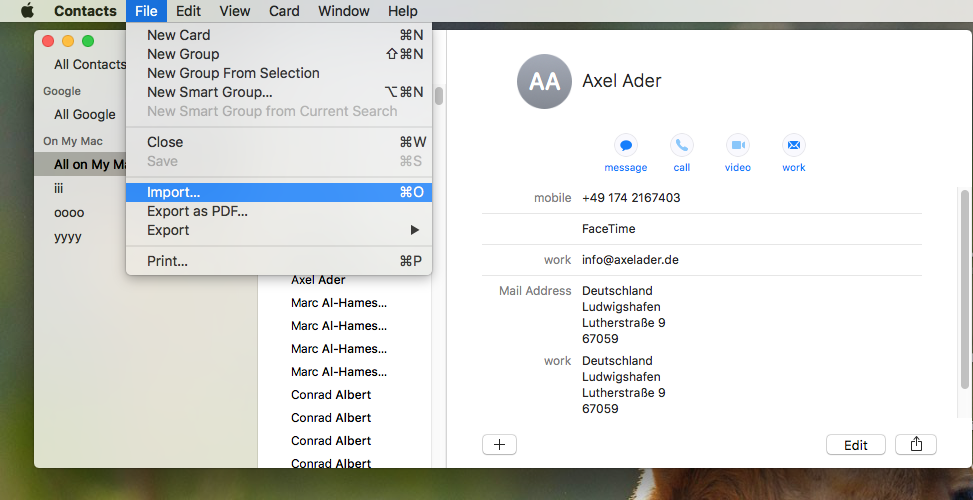
Task: Select All Google group
Action: pos(84,115)
